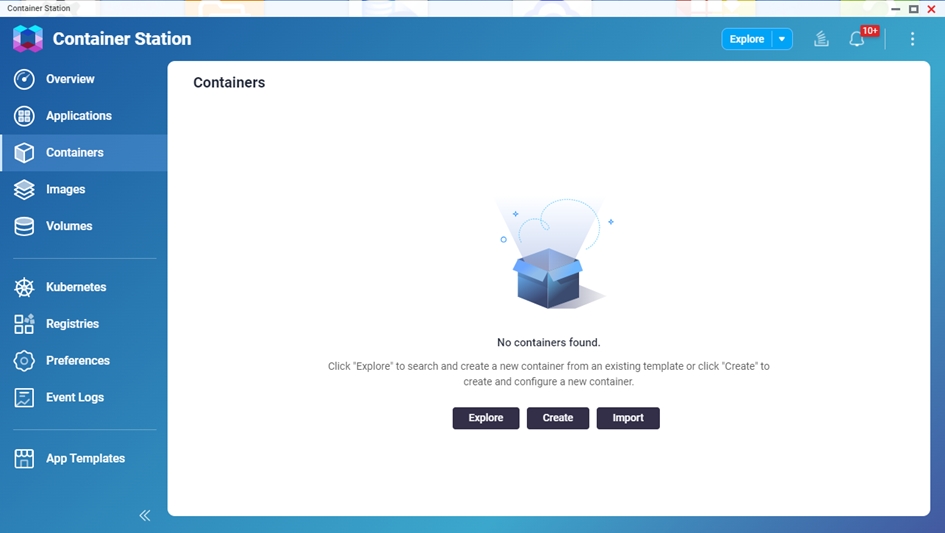Open notifications bell with 10+ badge

pos(857,39)
